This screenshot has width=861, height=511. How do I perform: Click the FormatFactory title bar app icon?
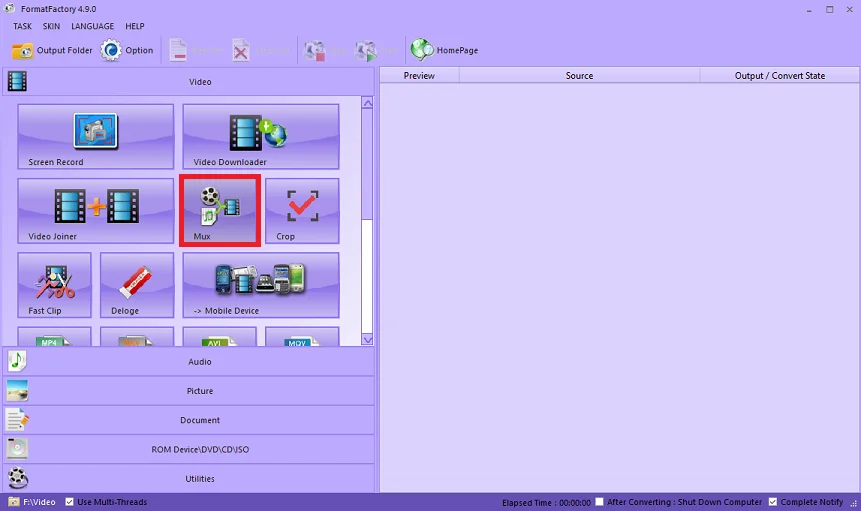tap(9, 8)
